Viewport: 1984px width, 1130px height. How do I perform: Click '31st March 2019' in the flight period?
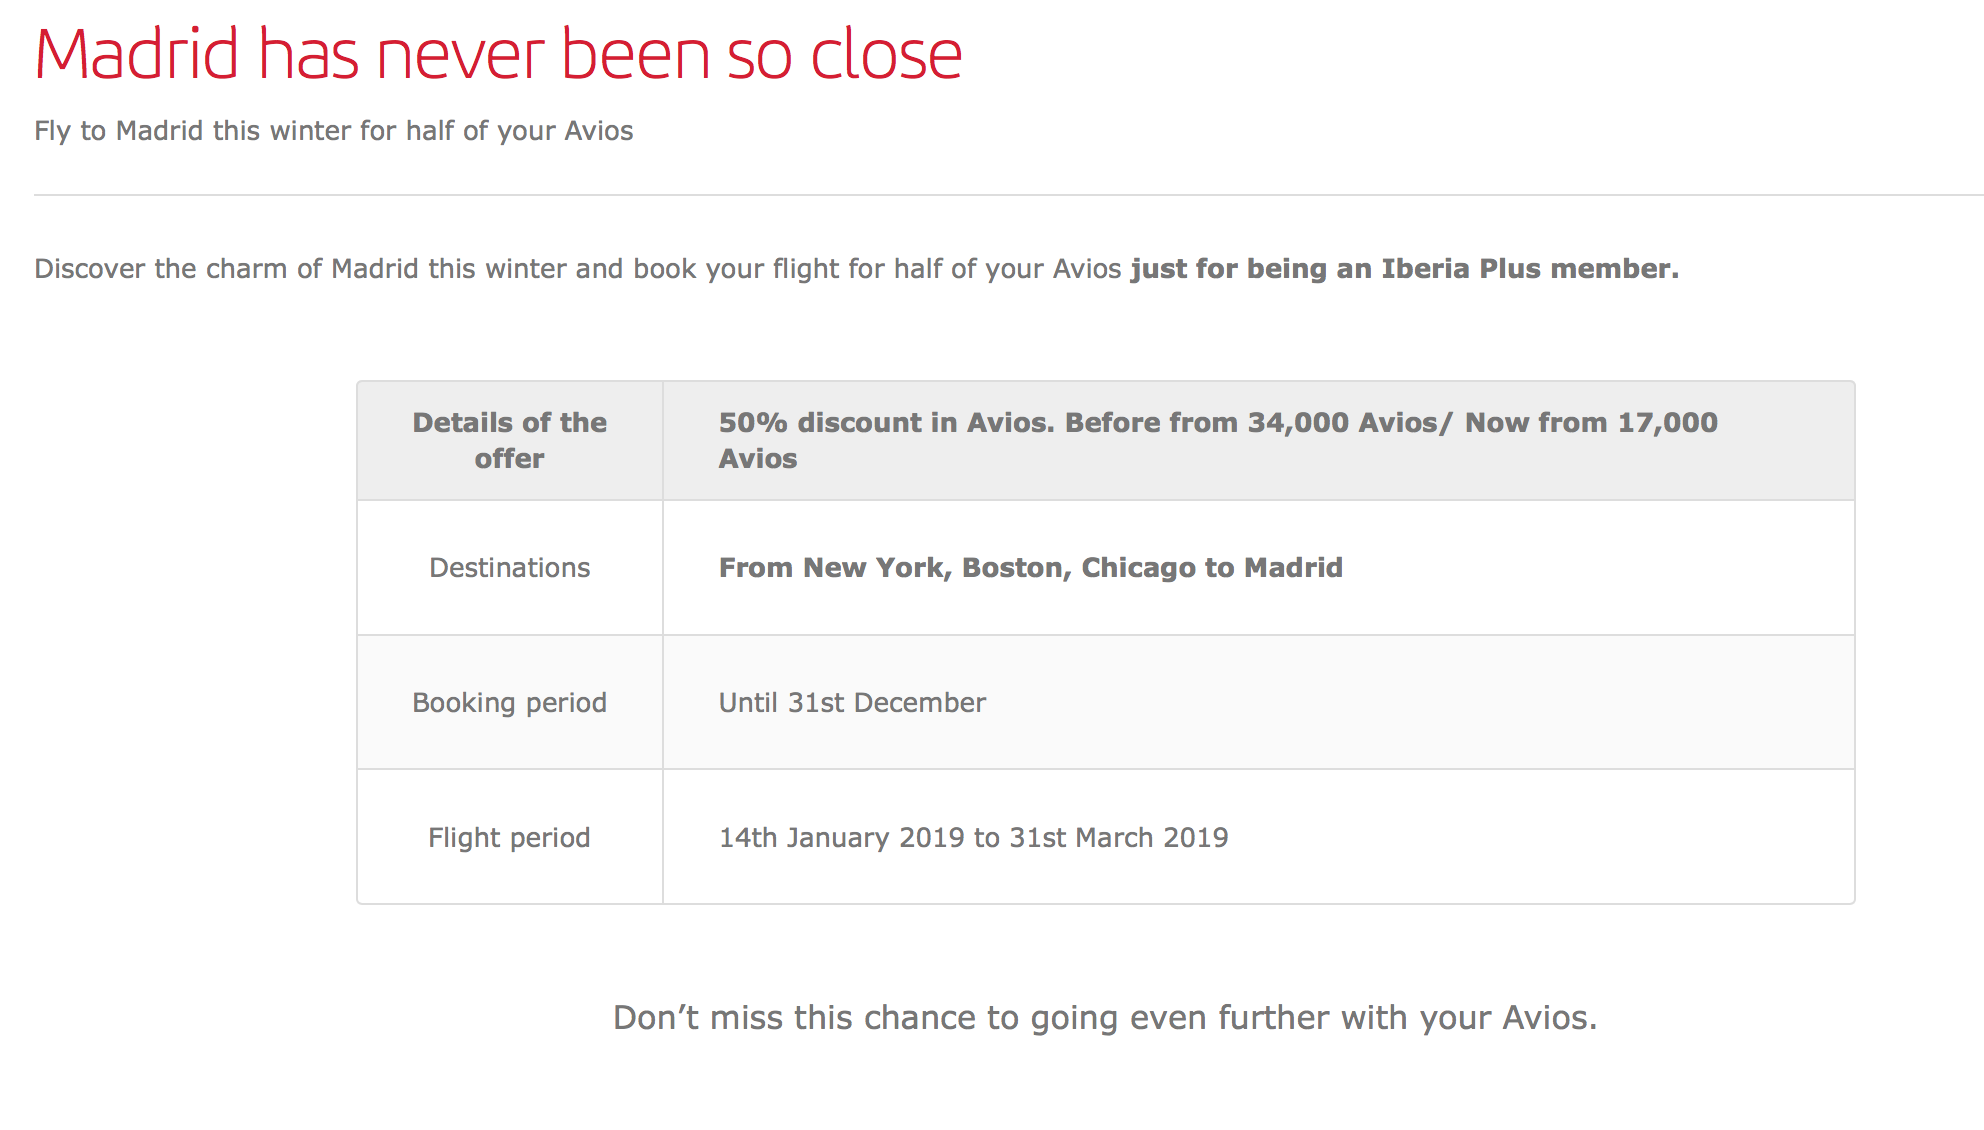(1119, 838)
